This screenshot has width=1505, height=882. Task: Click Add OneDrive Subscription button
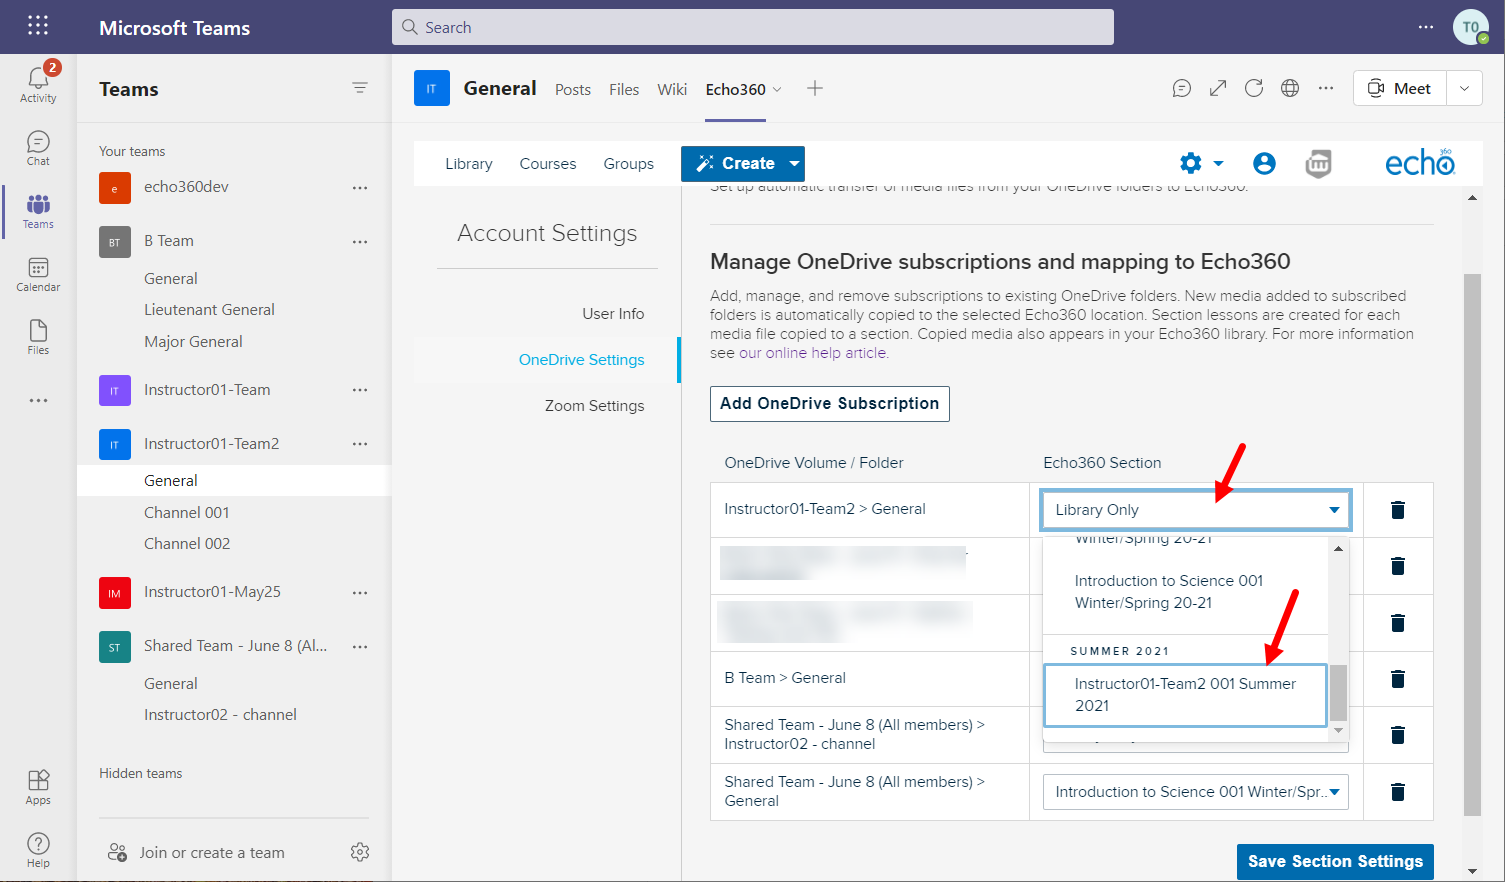tap(830, 404)
